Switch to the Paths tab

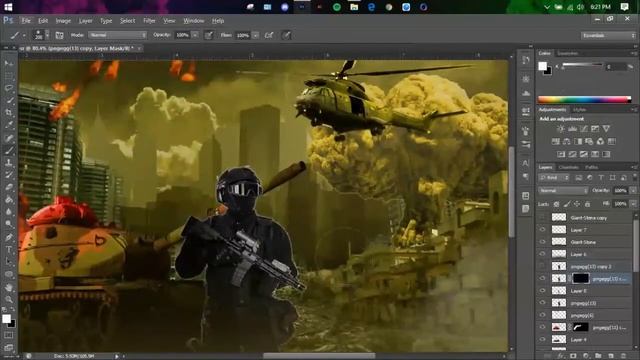pyautogui.click(x=591, y=167)
